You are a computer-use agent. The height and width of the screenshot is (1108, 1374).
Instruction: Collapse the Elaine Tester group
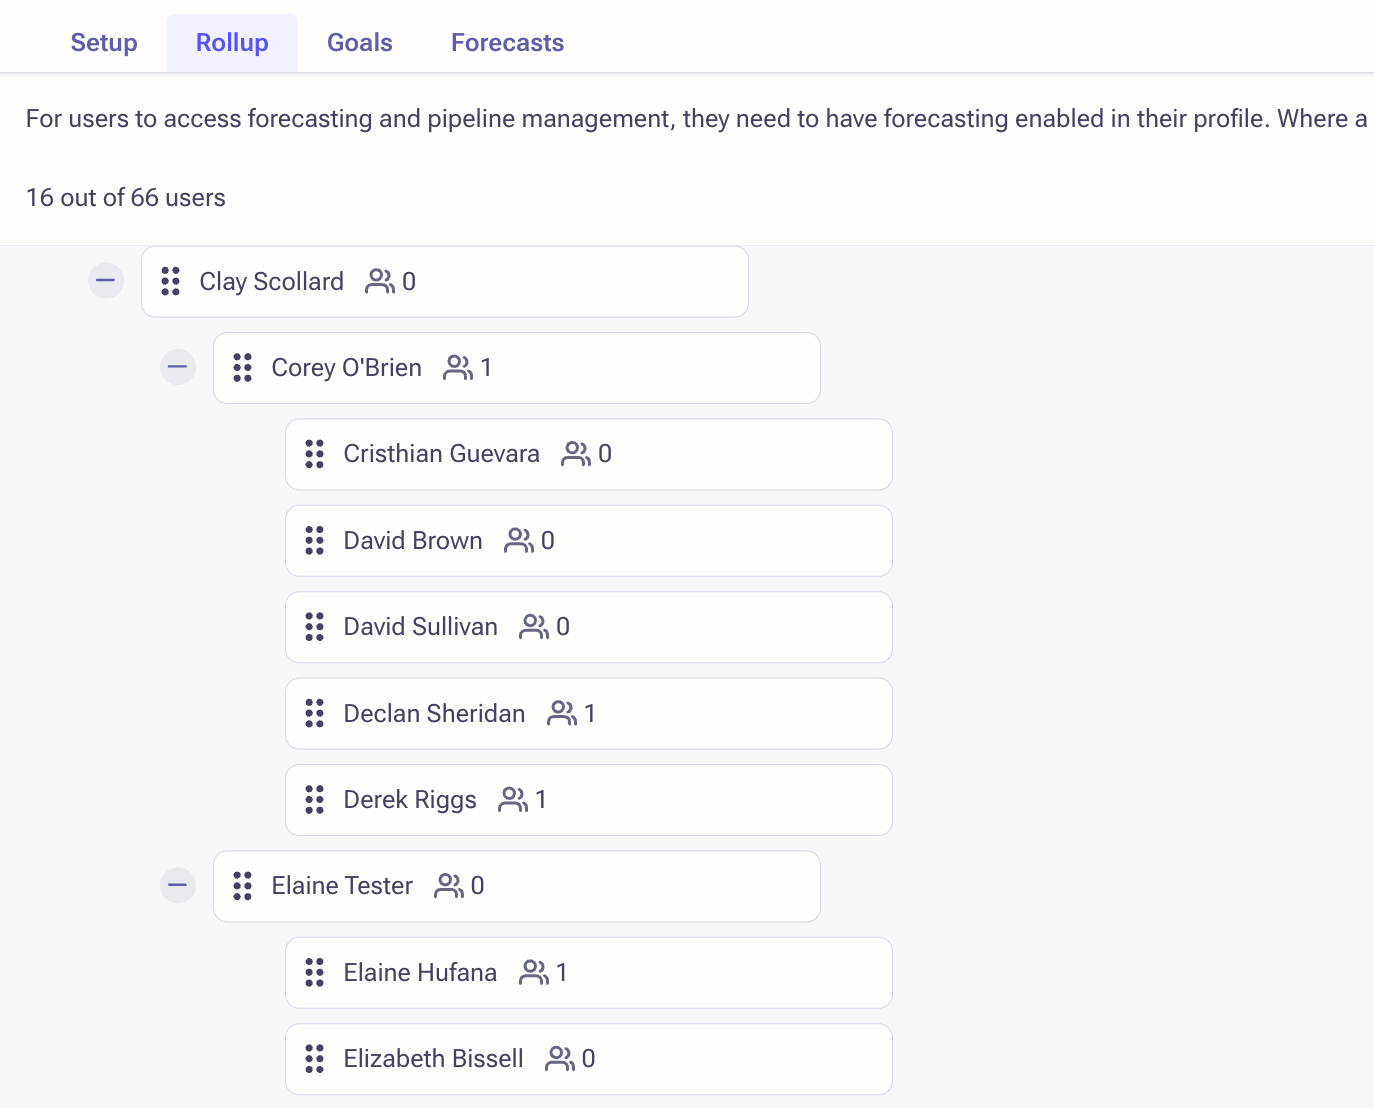click(178, 885)
